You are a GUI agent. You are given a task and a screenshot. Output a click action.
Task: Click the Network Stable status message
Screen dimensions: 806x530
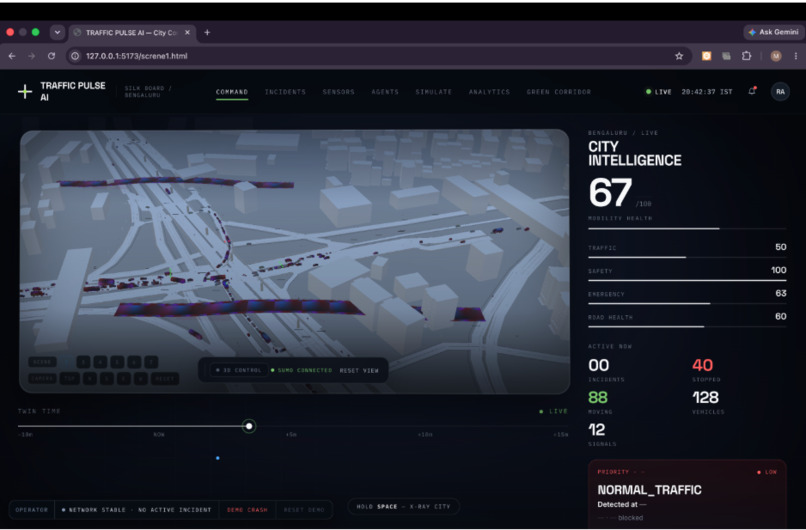[x=137, y=510]
